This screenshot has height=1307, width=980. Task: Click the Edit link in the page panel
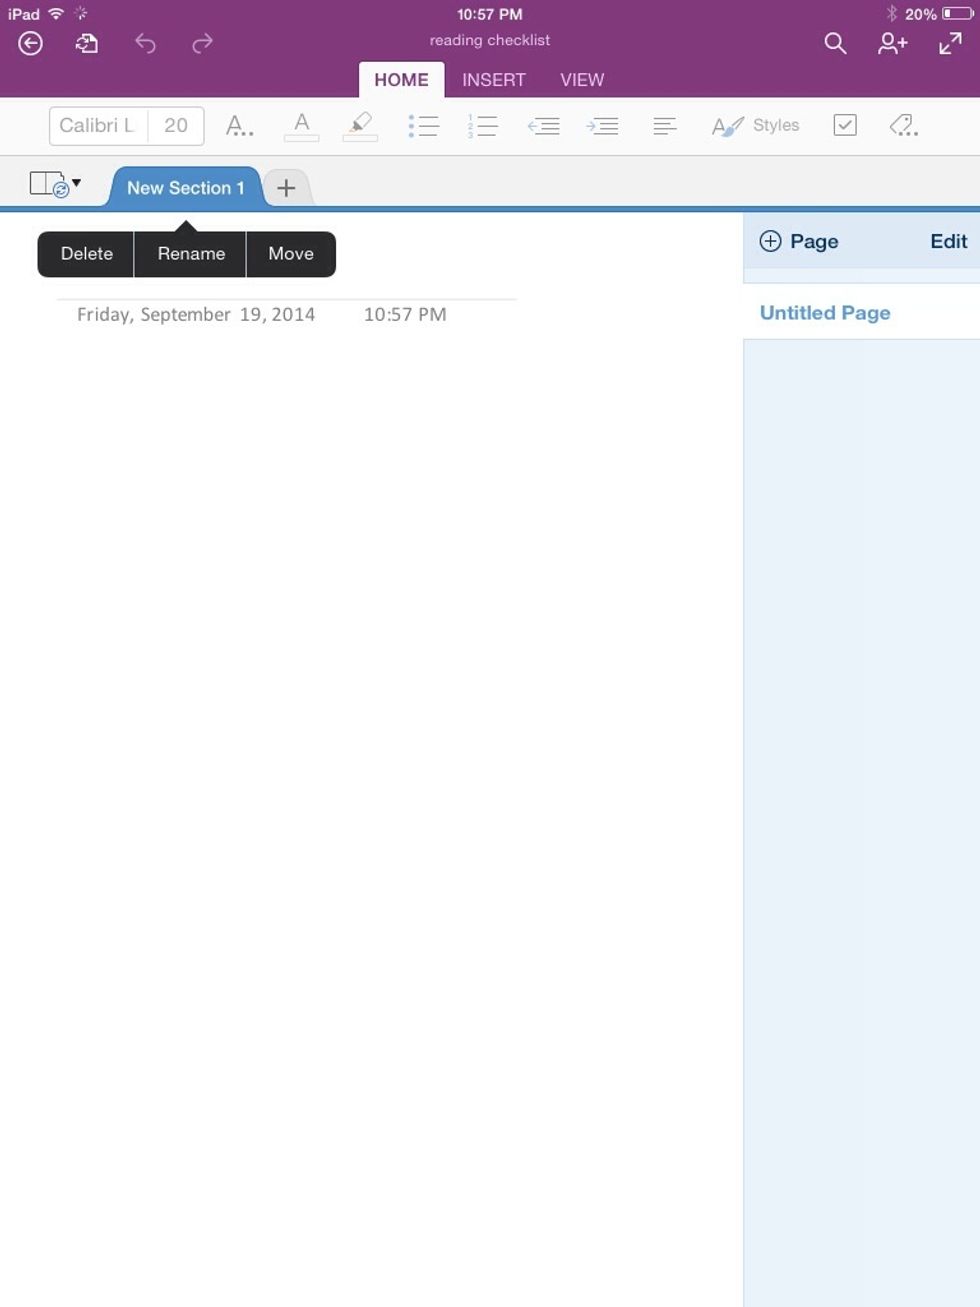947,241
